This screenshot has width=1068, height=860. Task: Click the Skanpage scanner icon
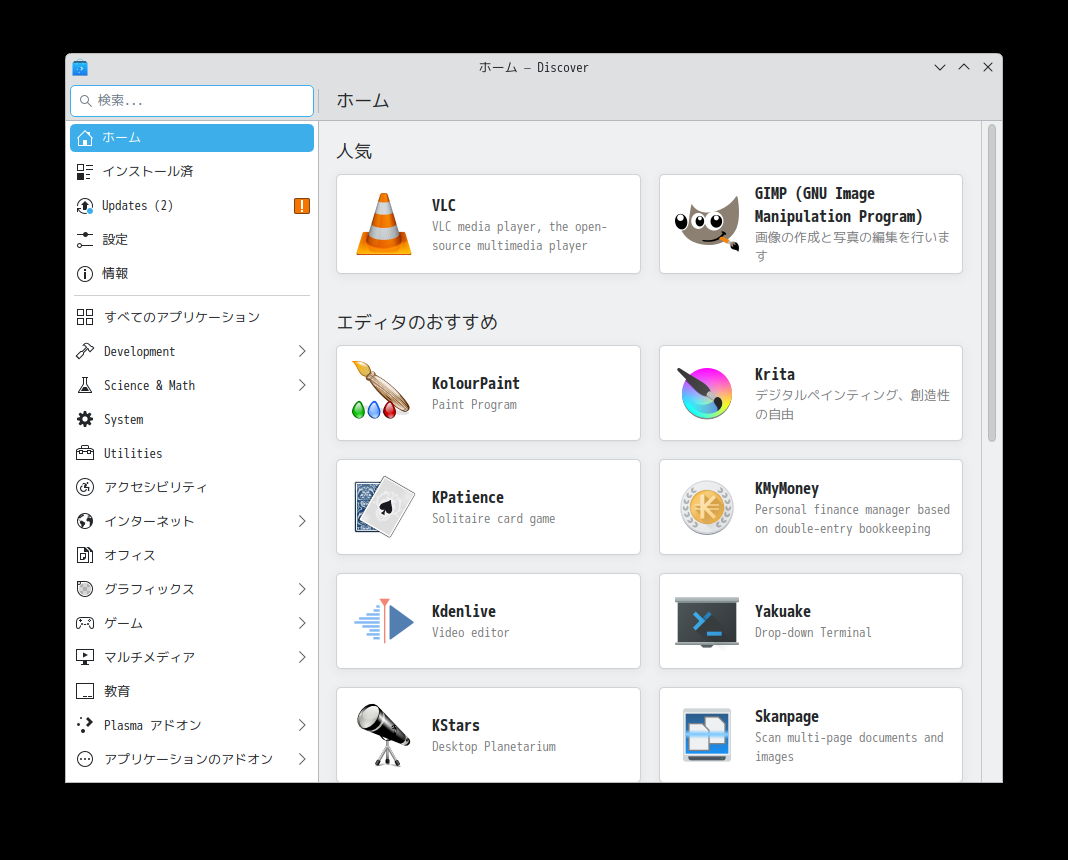707,735
